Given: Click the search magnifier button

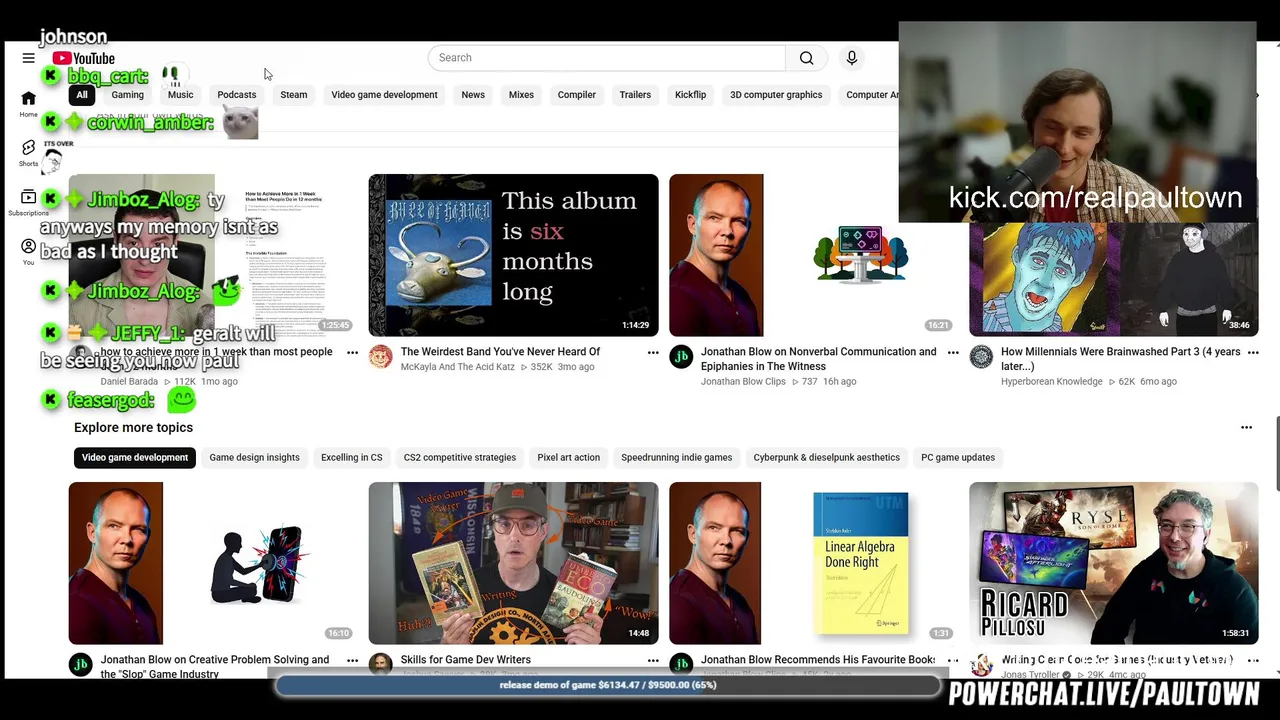Looking at the screenshot, I should (806, 58).
